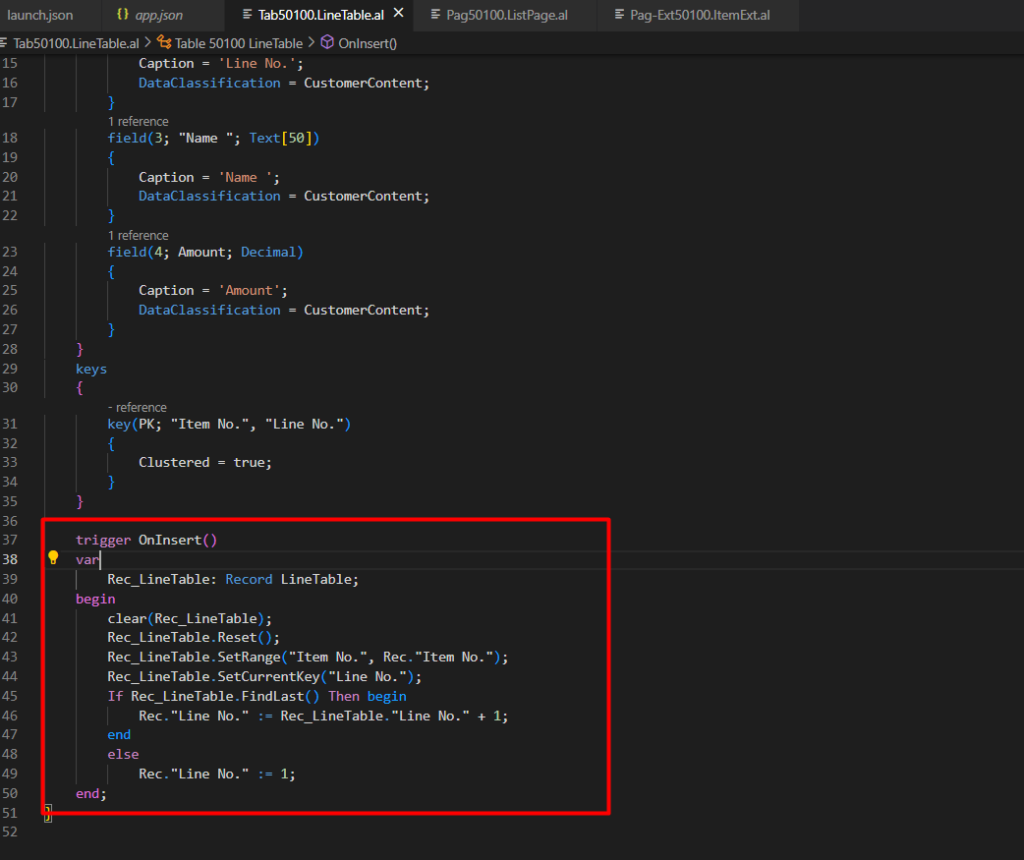
Task: Click 'Reset' method on line 42
Action: (237, 637)
